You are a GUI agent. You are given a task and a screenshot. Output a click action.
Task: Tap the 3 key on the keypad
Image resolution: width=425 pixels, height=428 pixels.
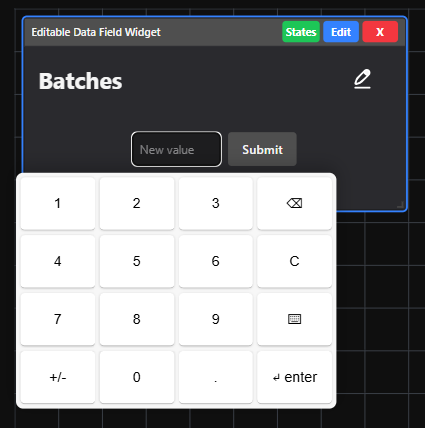point(216,203)
